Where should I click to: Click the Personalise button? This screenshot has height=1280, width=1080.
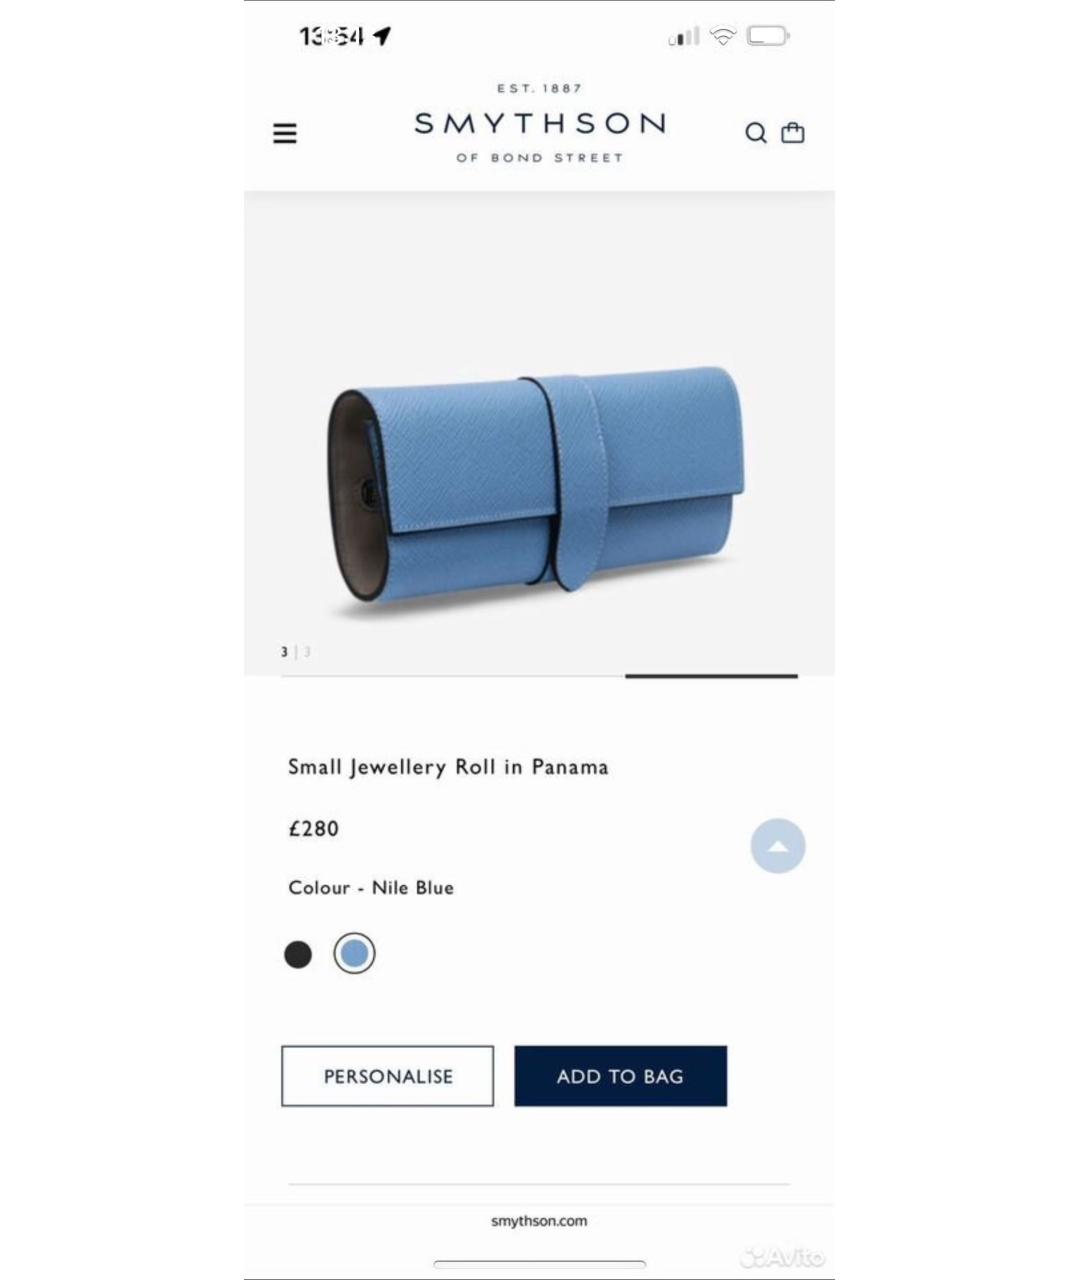[388, 1076]
